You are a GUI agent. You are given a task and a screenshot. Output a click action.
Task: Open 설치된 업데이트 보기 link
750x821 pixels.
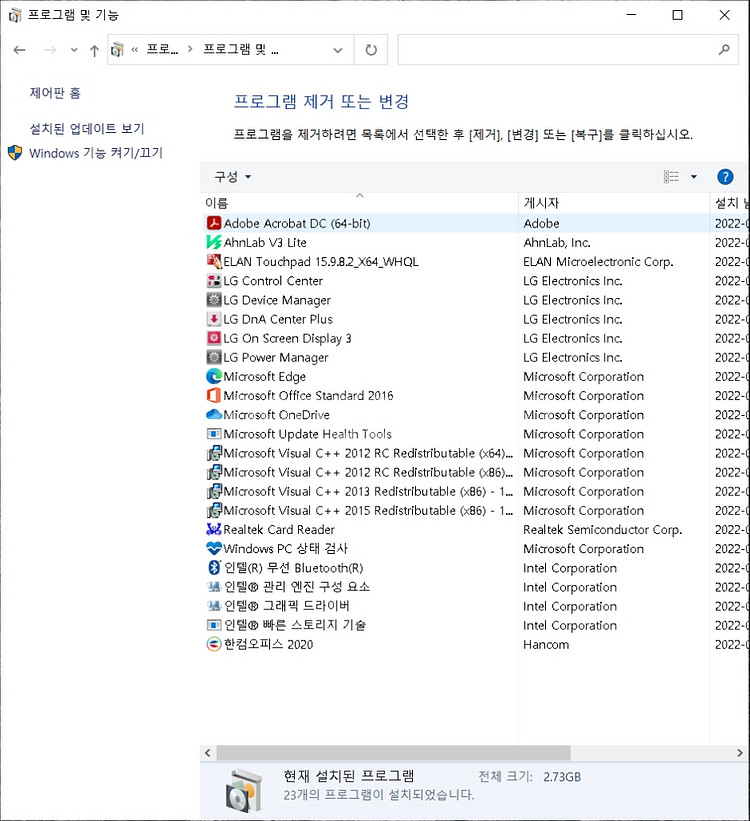pyautogui.click(x=86, y=129)
